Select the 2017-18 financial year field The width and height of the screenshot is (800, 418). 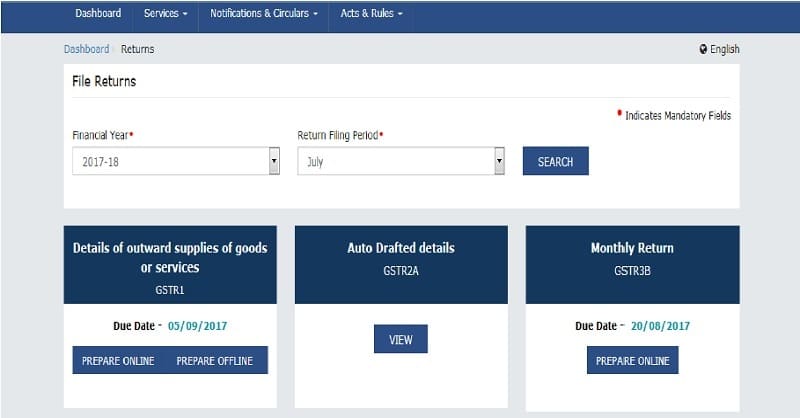click(x=171, y=161)
